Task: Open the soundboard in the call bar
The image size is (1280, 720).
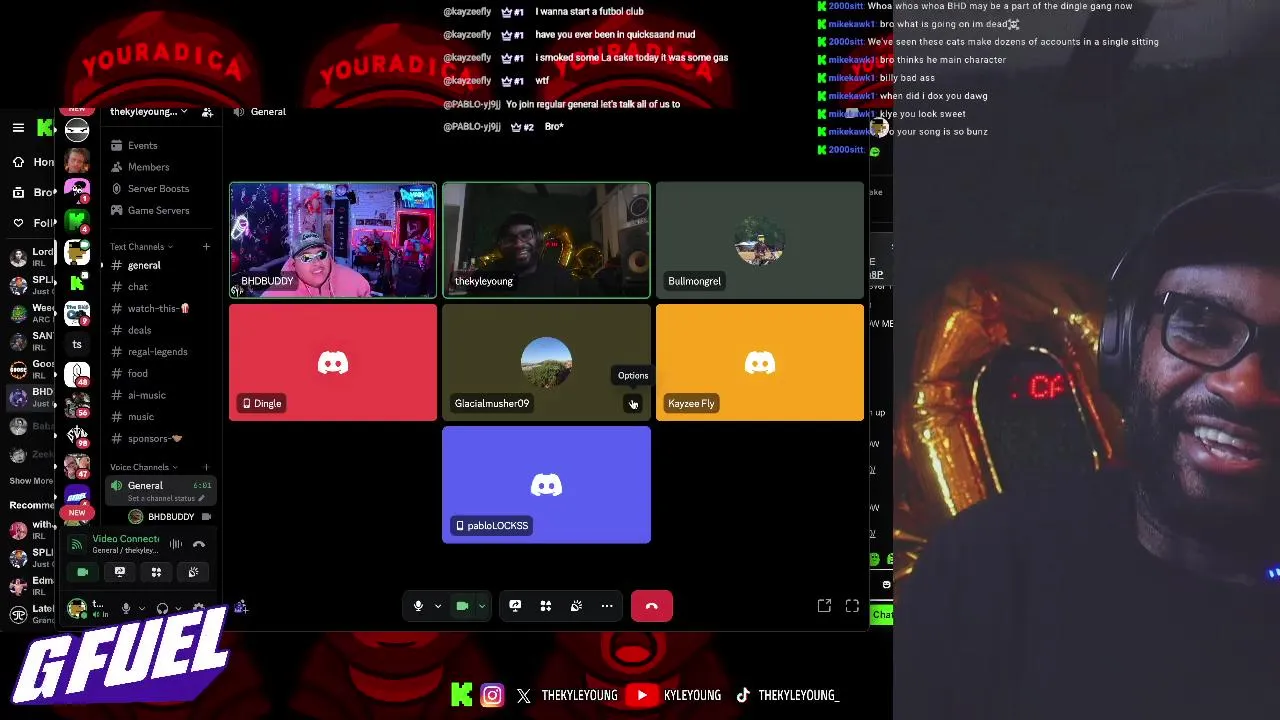Action: tap(576, 606)
